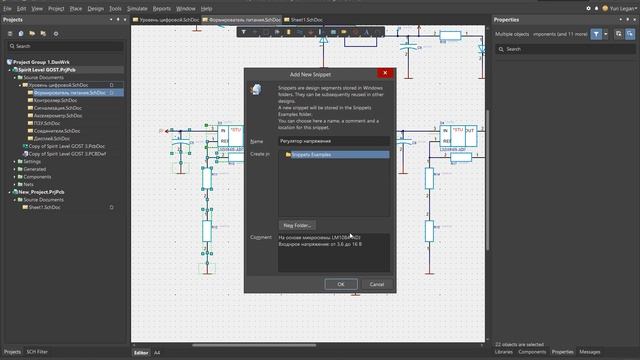Click the vertical scrollbar of schematic editor
The width and height of the screenshot is (640, 360).
487,180
